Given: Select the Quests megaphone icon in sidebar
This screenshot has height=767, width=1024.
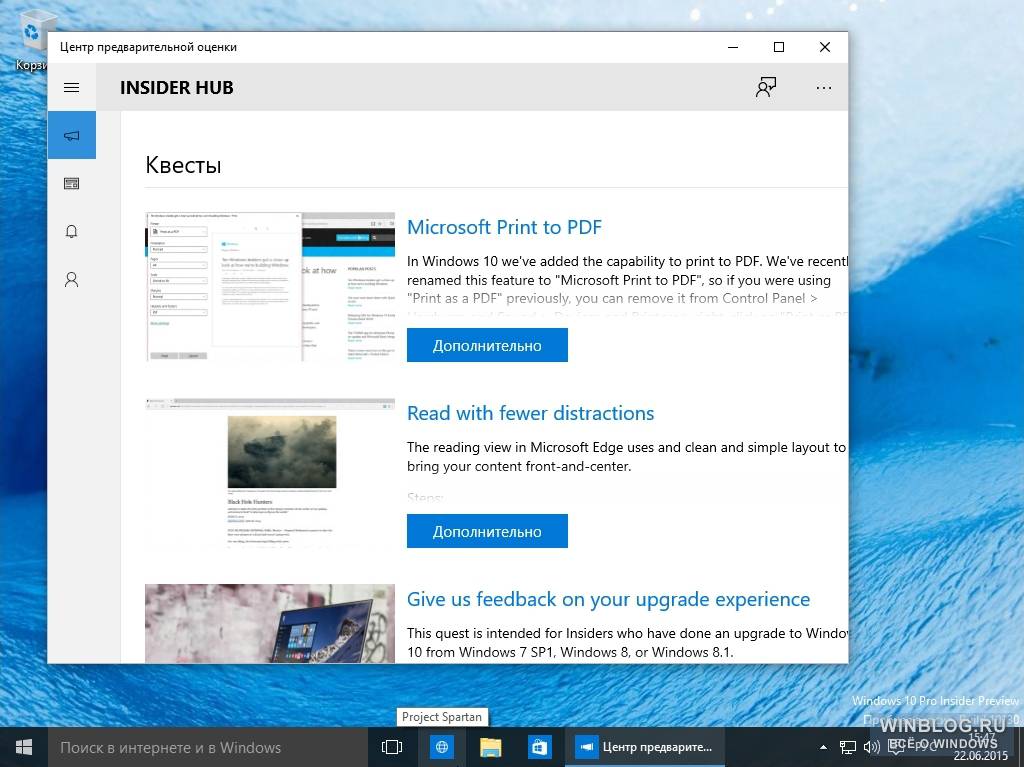Looking at the screenshot, I should coord(72,135).
